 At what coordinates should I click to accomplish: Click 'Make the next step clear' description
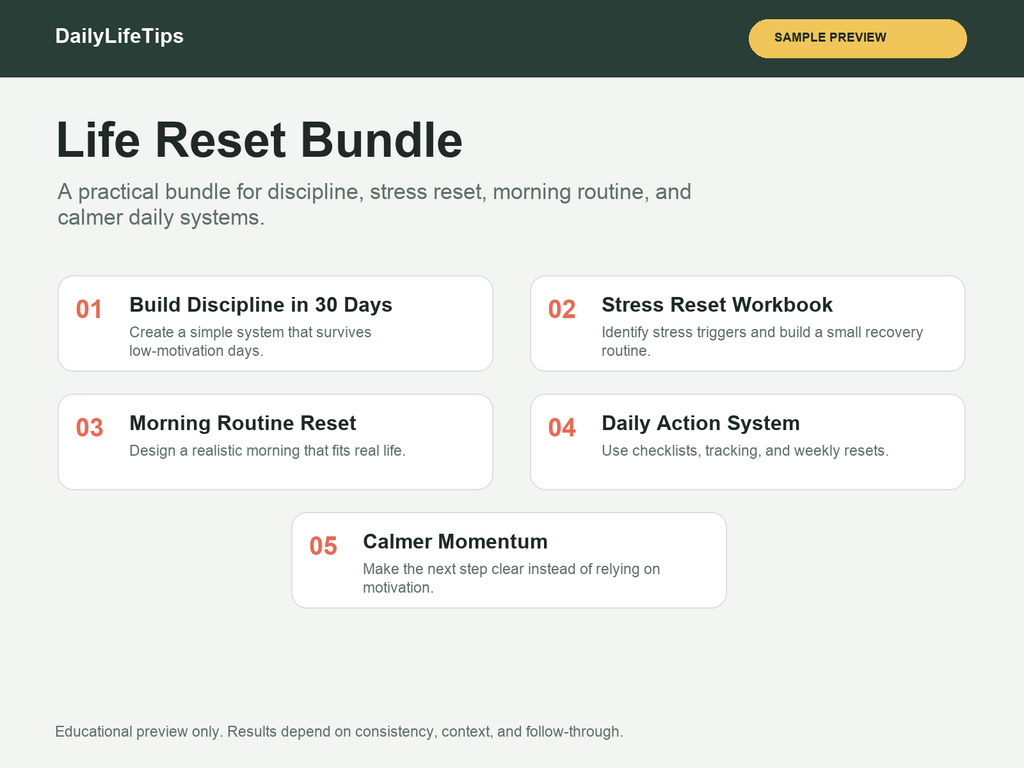[511, 578]
